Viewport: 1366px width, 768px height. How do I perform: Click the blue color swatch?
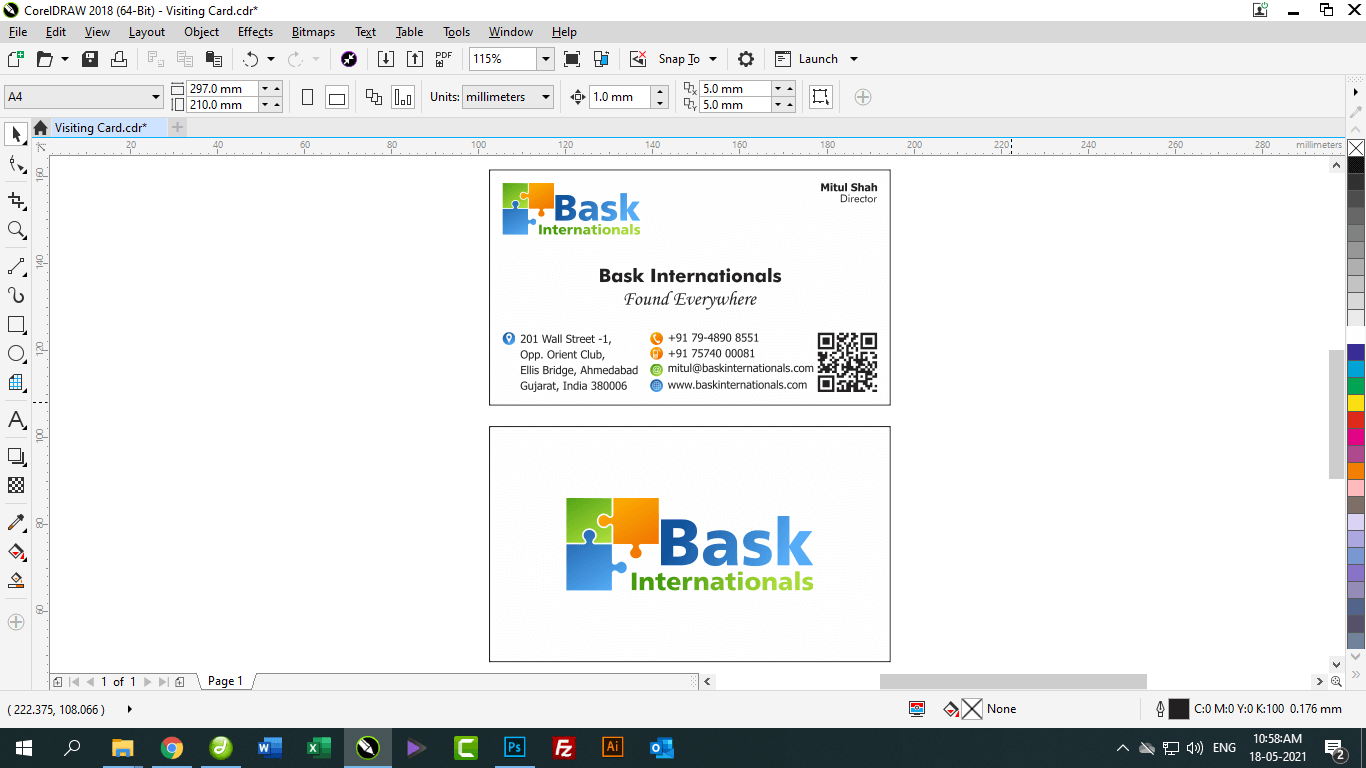(x=1356, y=352)
